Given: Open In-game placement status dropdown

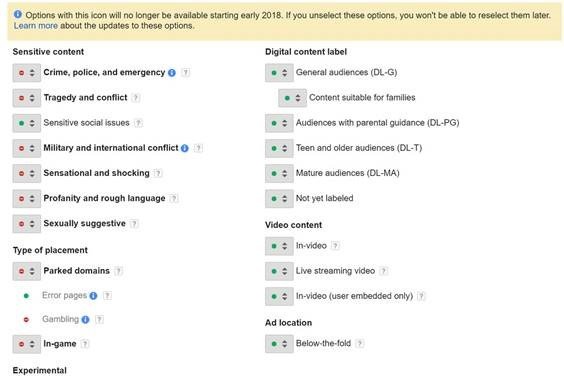Looking at the screenshot, I should 27,344.
